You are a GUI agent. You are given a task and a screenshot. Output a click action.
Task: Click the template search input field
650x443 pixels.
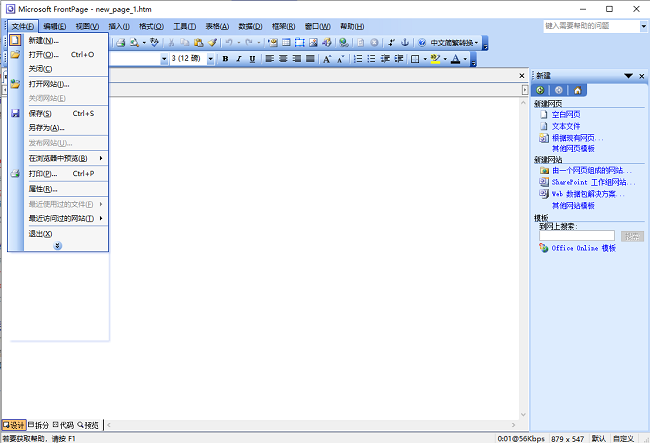[577, 236]
